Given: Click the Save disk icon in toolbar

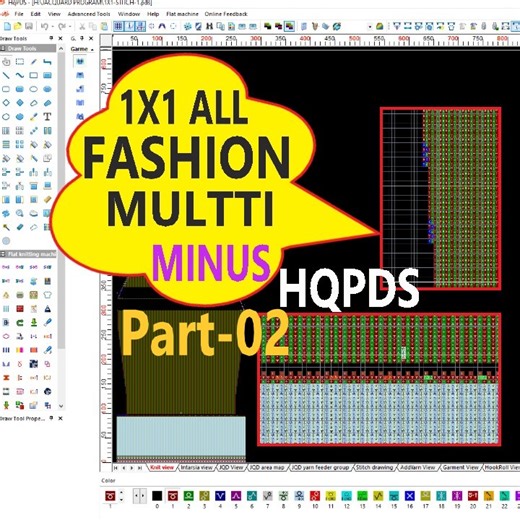Looking at the screenshot, I should click(29, 26).
